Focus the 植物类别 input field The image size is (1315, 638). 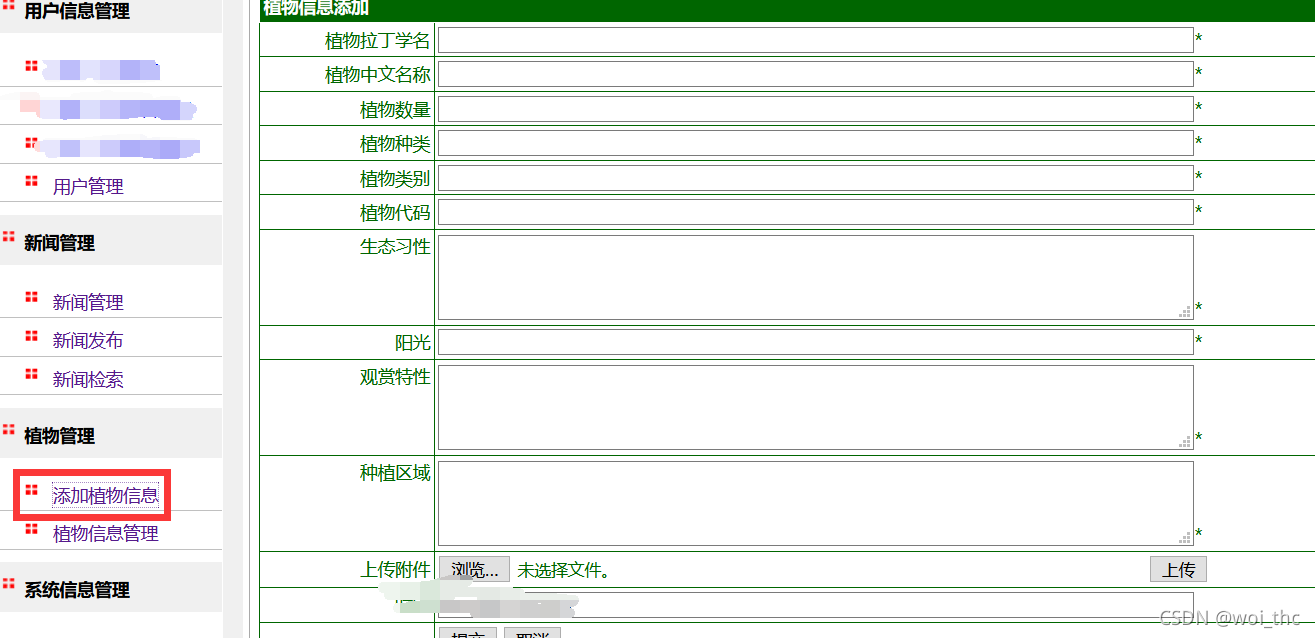click(815, 178)
